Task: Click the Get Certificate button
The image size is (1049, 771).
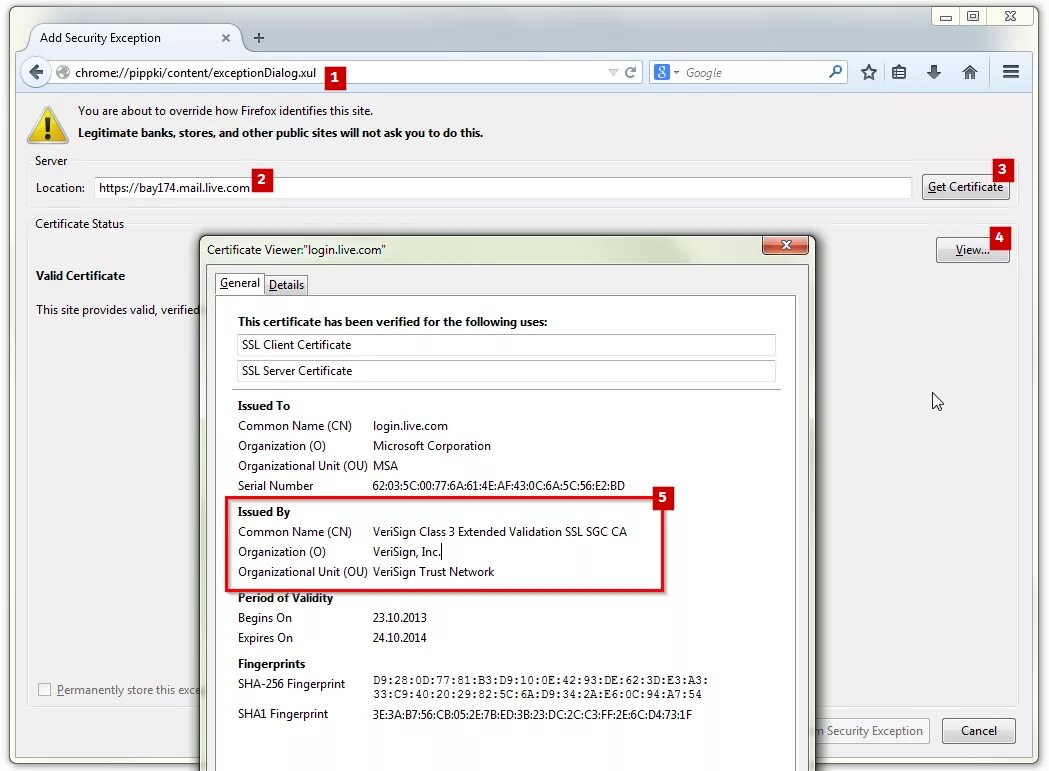Action: point(965,187)
